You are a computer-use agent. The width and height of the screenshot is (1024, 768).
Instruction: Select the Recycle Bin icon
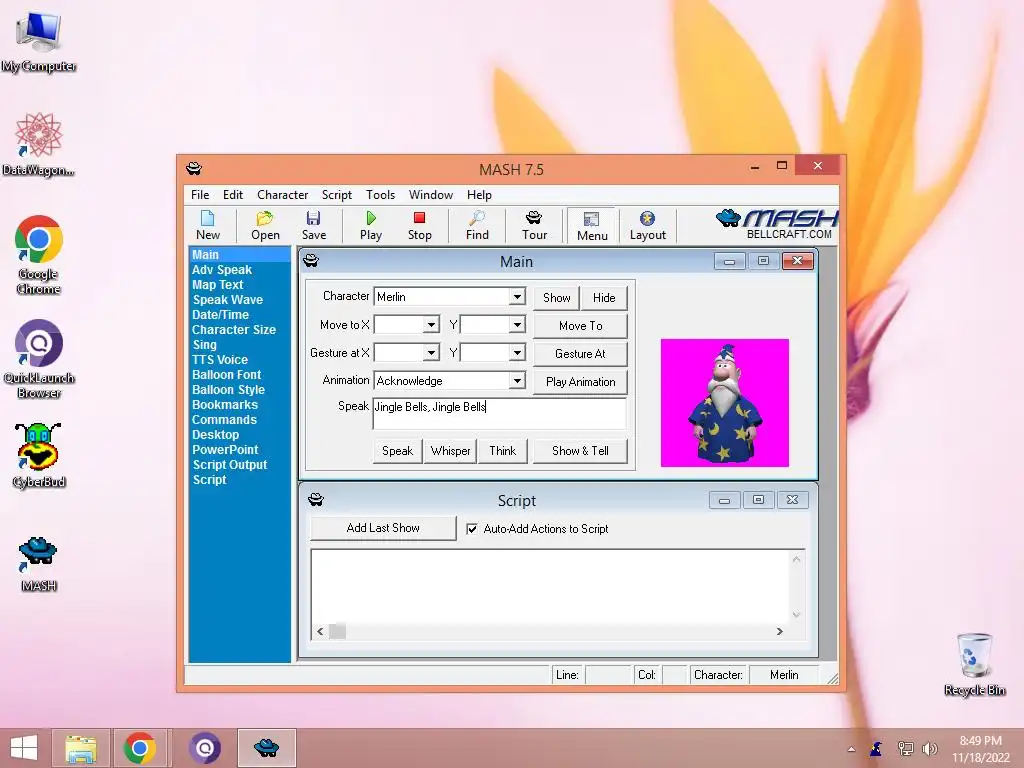(974, 664)
